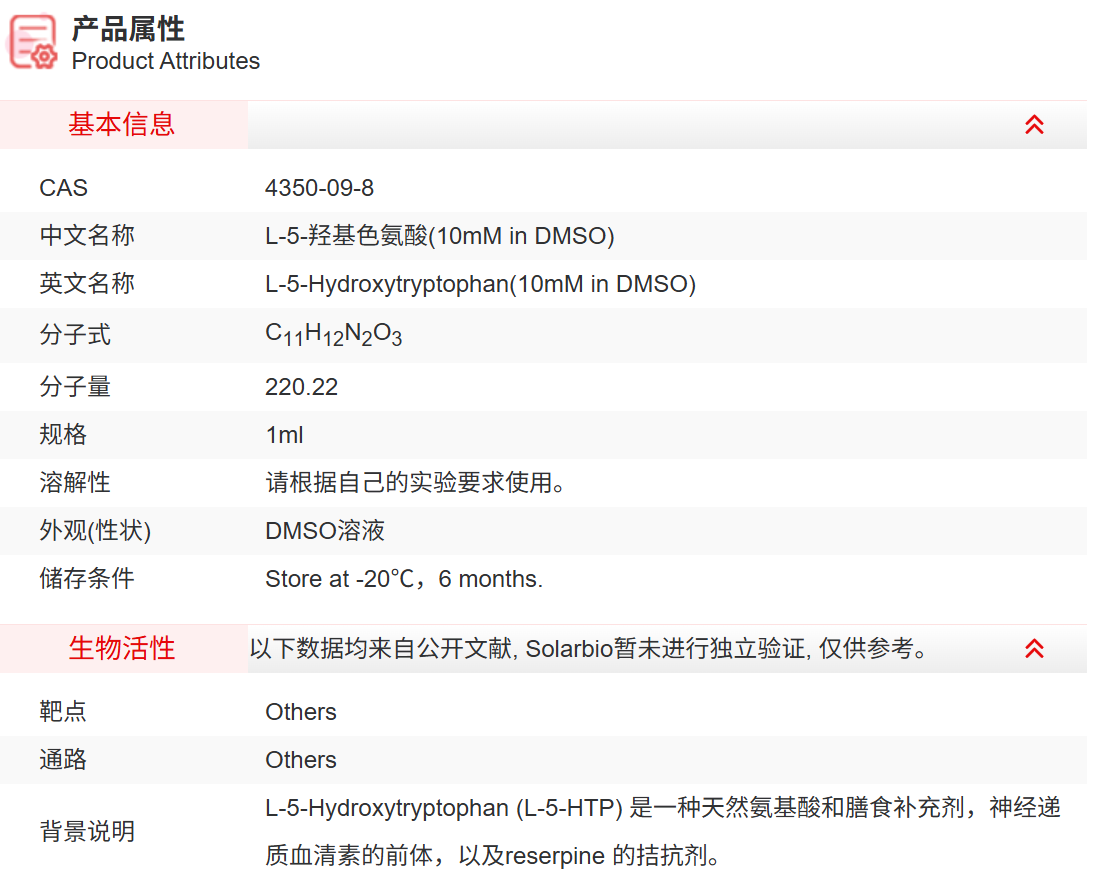The image size is (1099, 882).
Task: Click the English name L-5-Hydroxytryptophan value
Action: point(480,284)
